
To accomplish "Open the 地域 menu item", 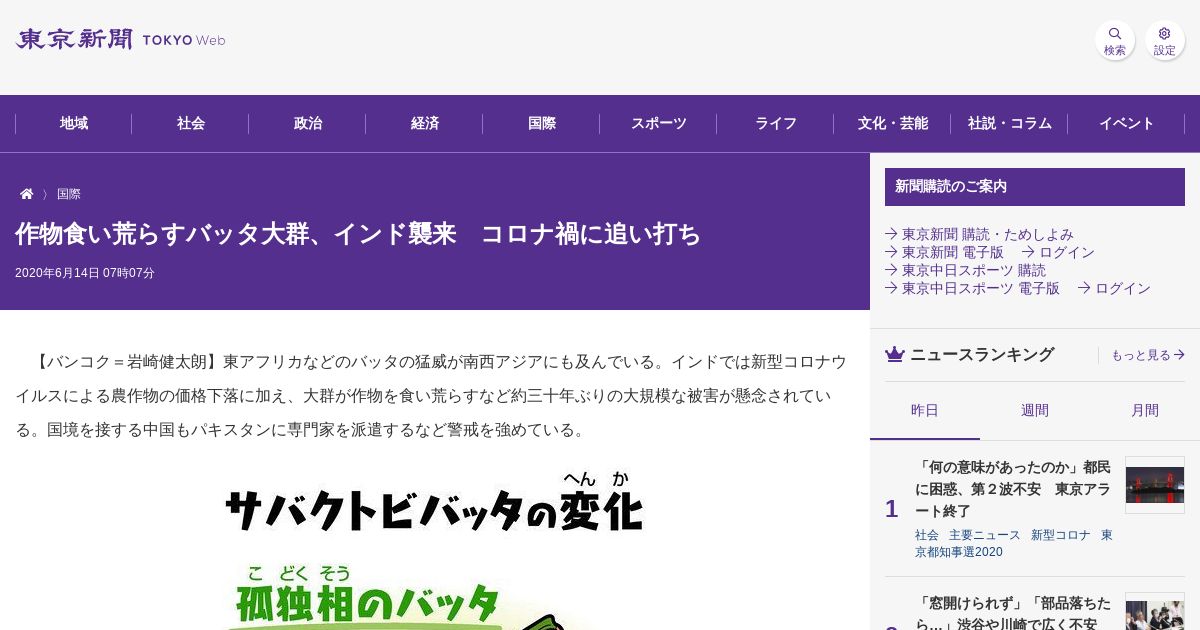I will click(74, 124).
